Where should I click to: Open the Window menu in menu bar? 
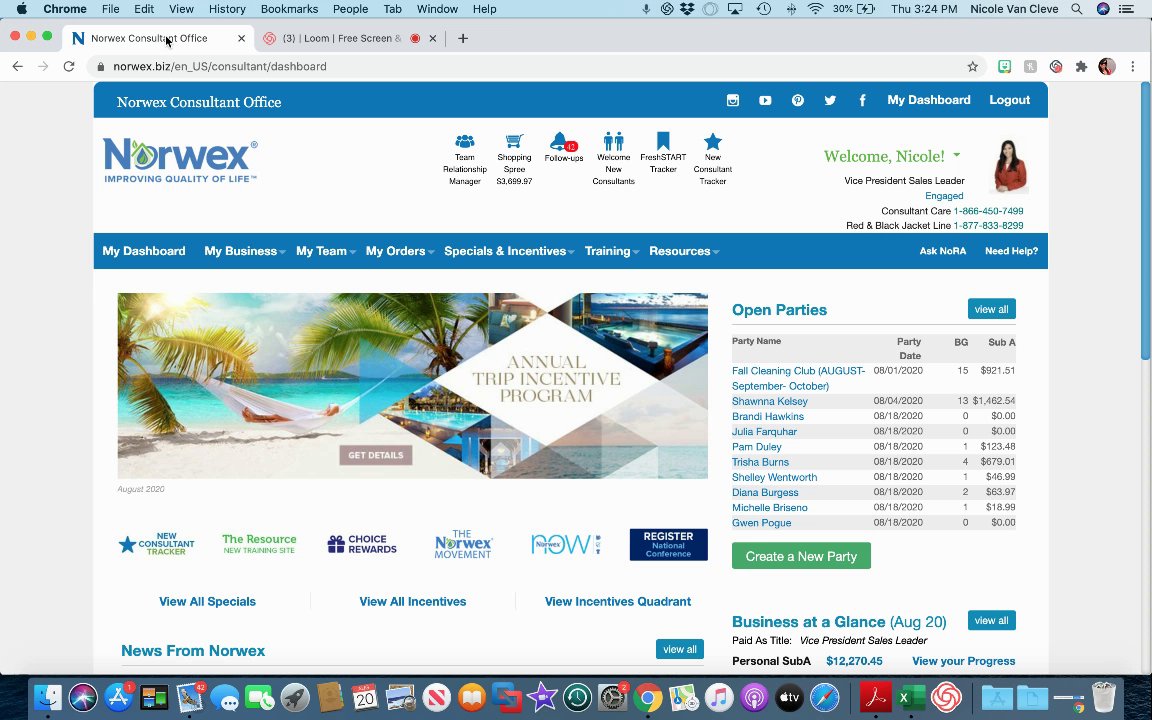click(x=437, y=9)
